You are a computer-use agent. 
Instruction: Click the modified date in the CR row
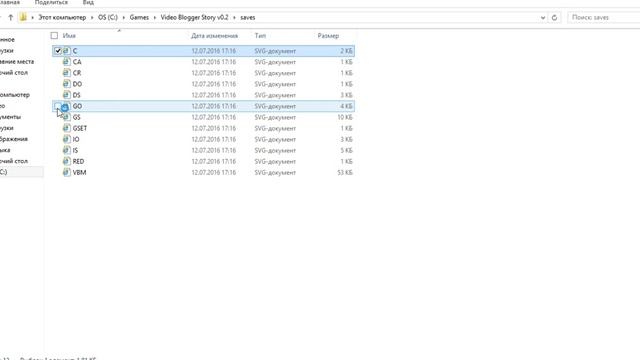click(214, 73)
